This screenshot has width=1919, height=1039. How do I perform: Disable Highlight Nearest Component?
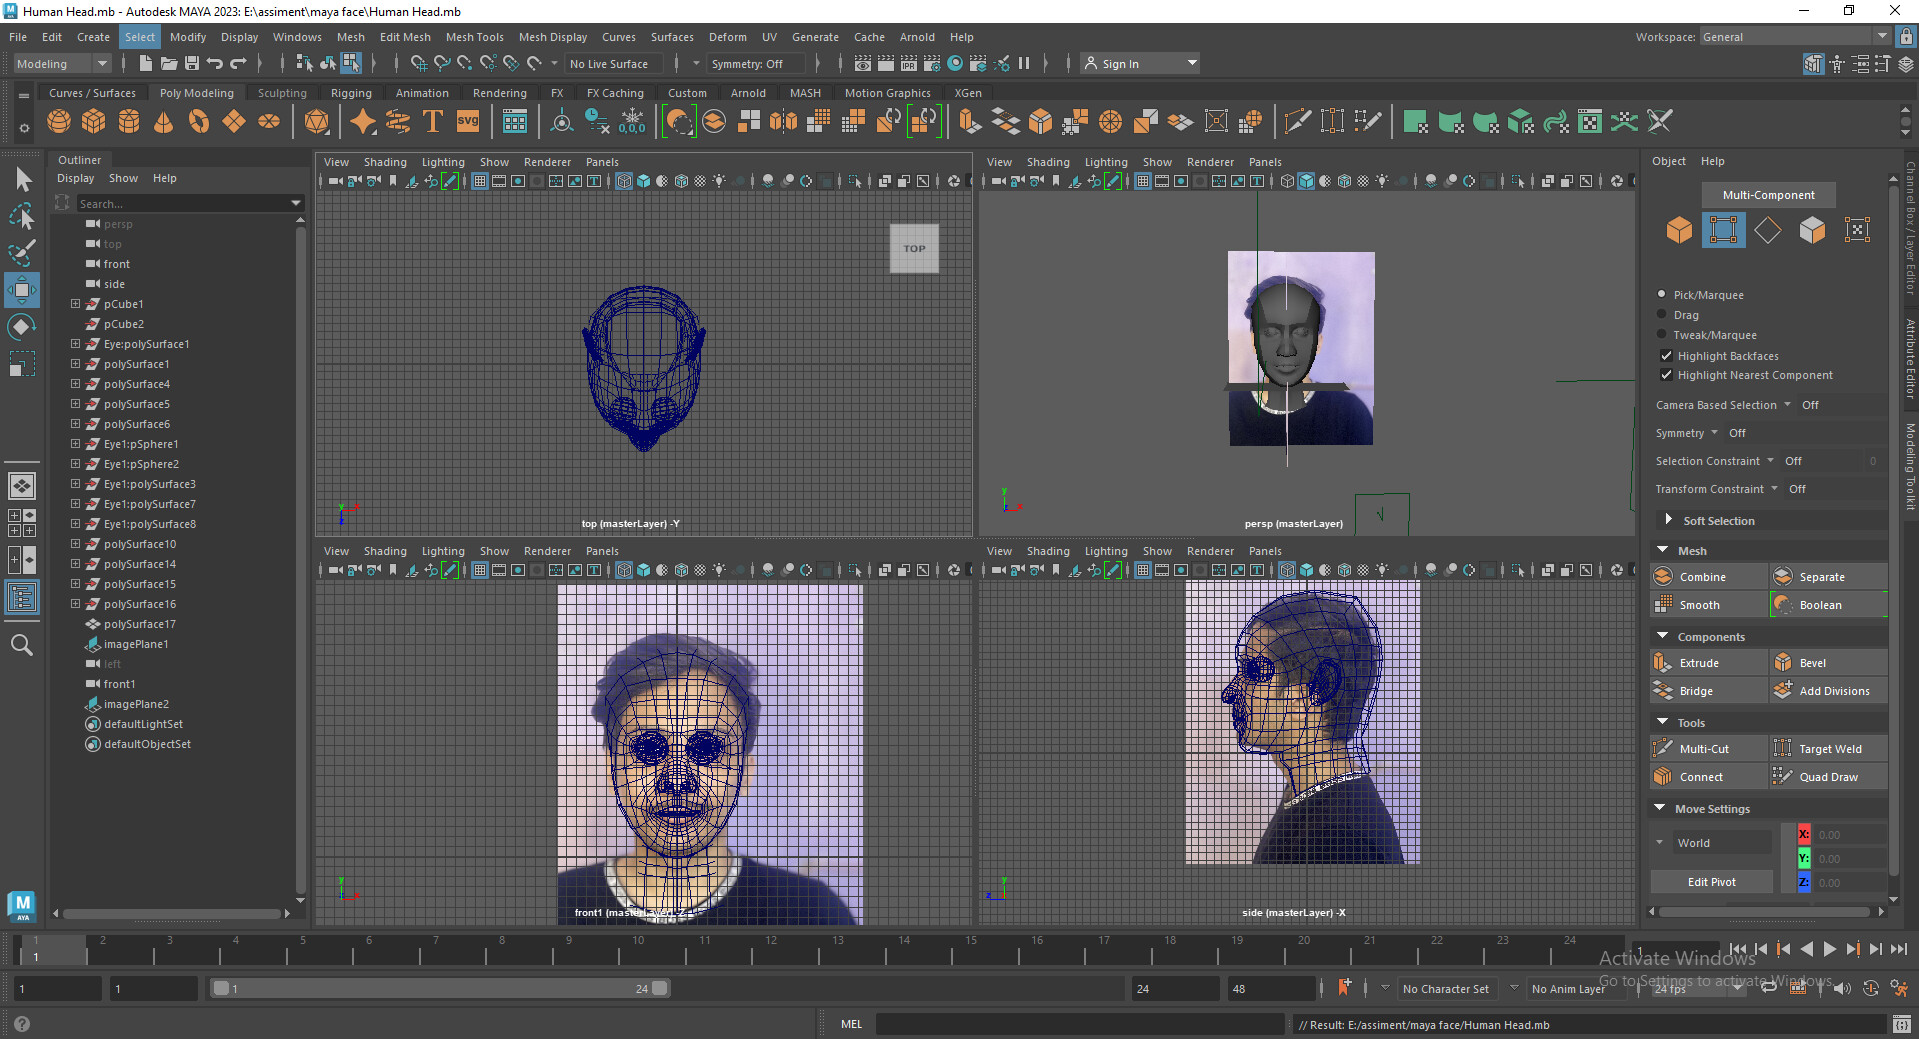click(x=1667, y=375)
